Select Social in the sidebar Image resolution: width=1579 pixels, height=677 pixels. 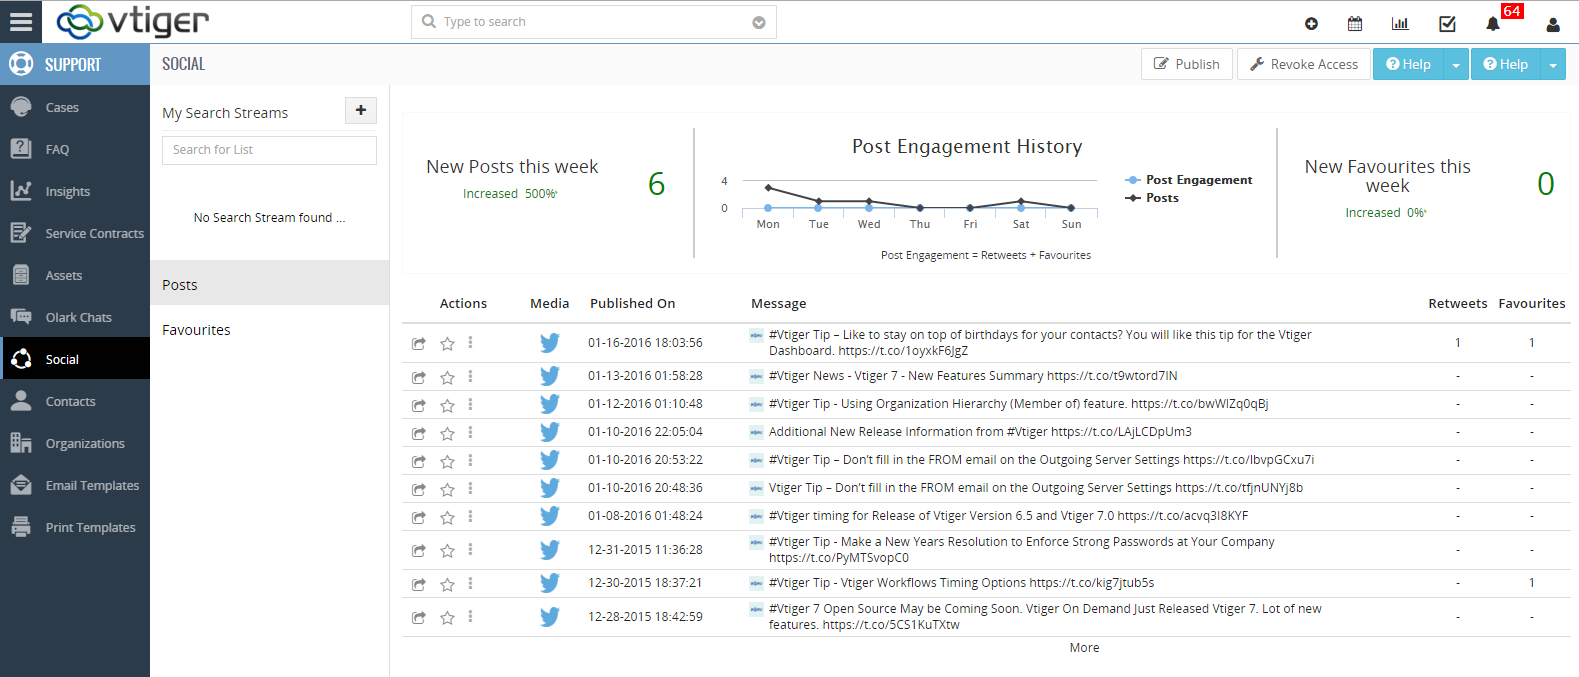click(75, 359)
